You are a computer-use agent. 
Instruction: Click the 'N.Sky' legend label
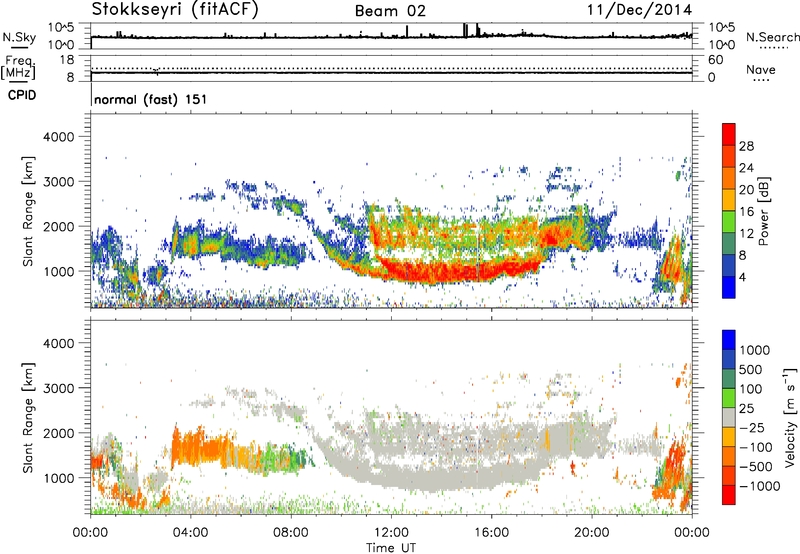point(19,37)
